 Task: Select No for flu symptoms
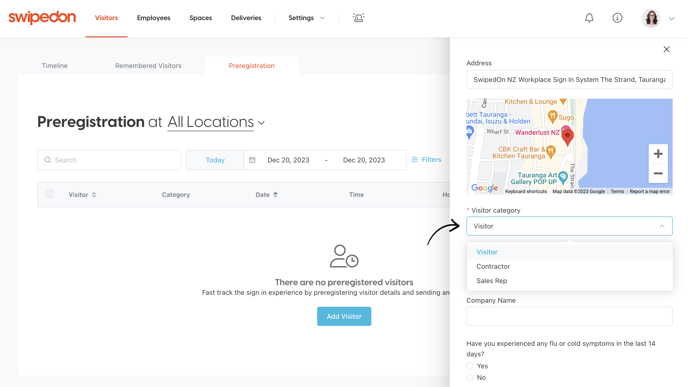[x=470, y=377]
